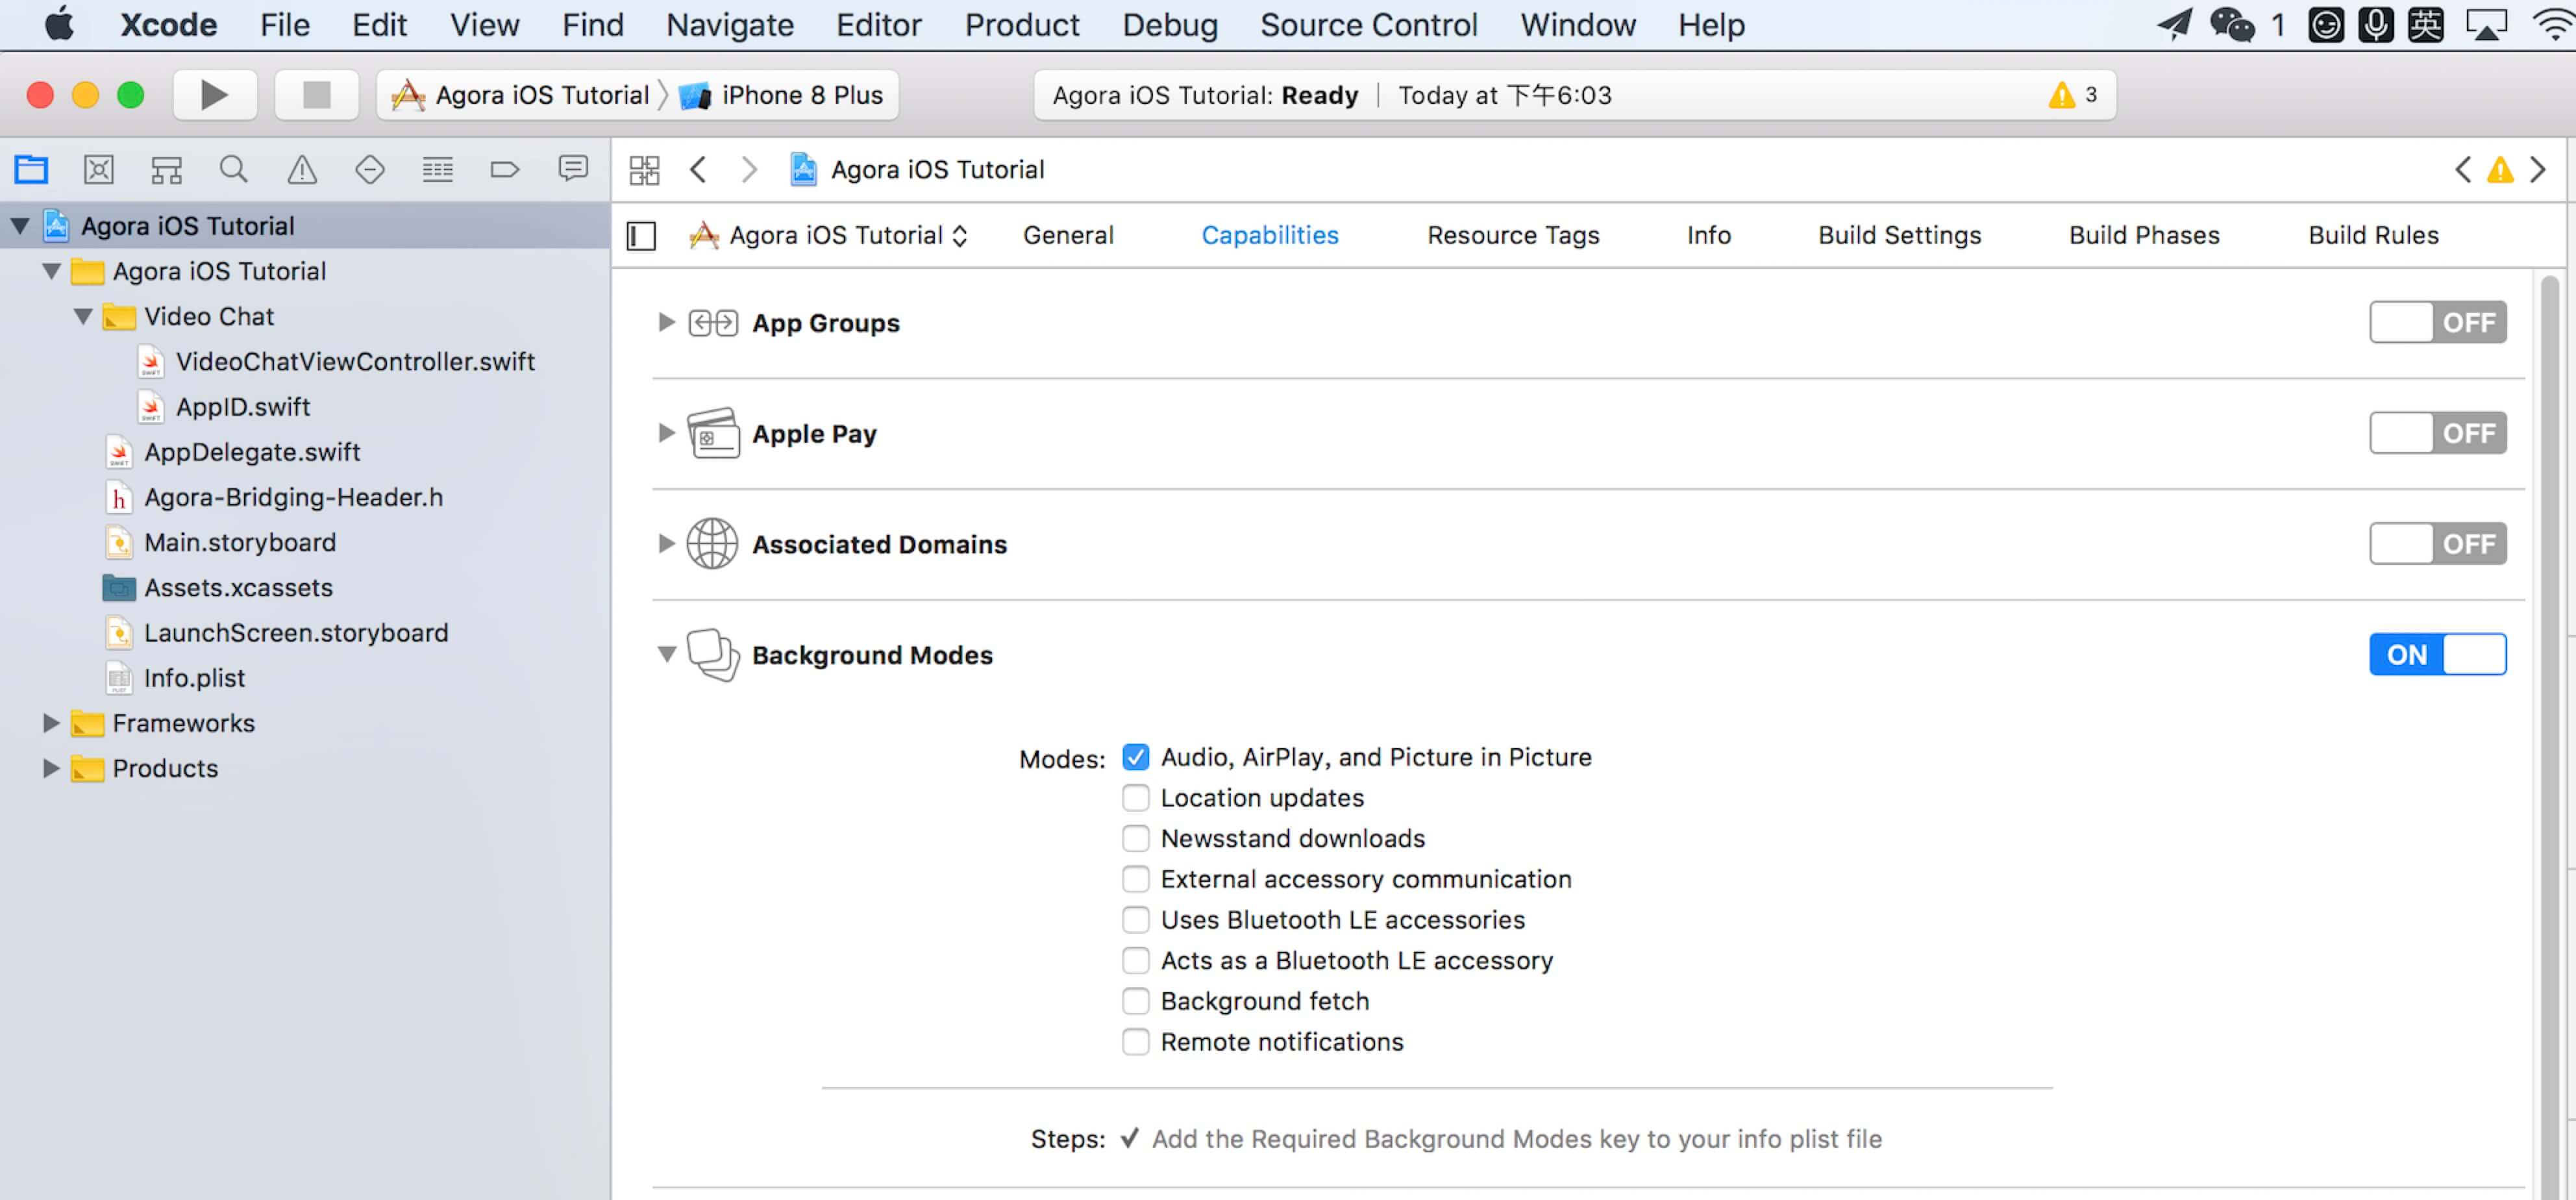Open the Find navigator magnifier icon

point(233,169)
